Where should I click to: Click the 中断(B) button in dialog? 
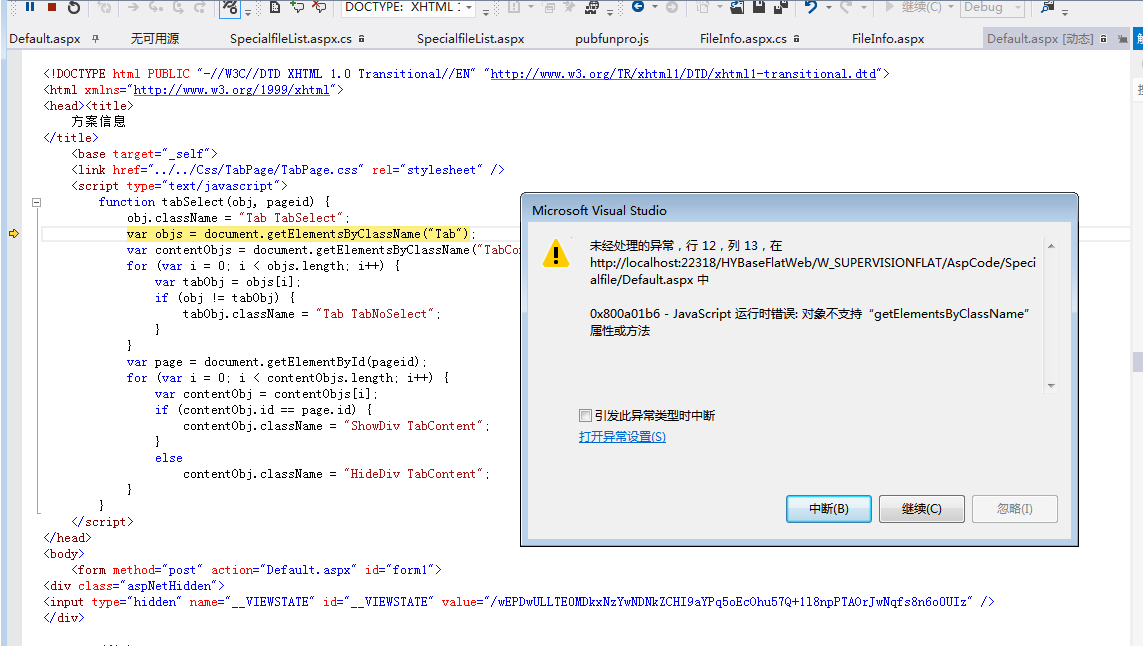point(828,508)
